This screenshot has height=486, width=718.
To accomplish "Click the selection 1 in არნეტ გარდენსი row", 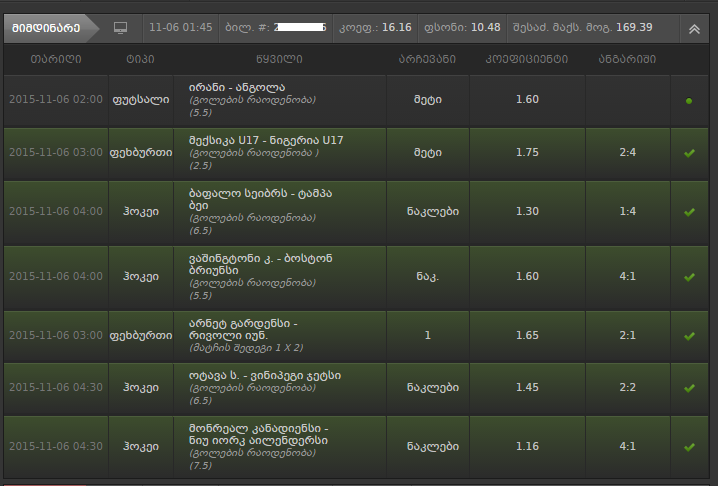I will [x=427, y=336].
